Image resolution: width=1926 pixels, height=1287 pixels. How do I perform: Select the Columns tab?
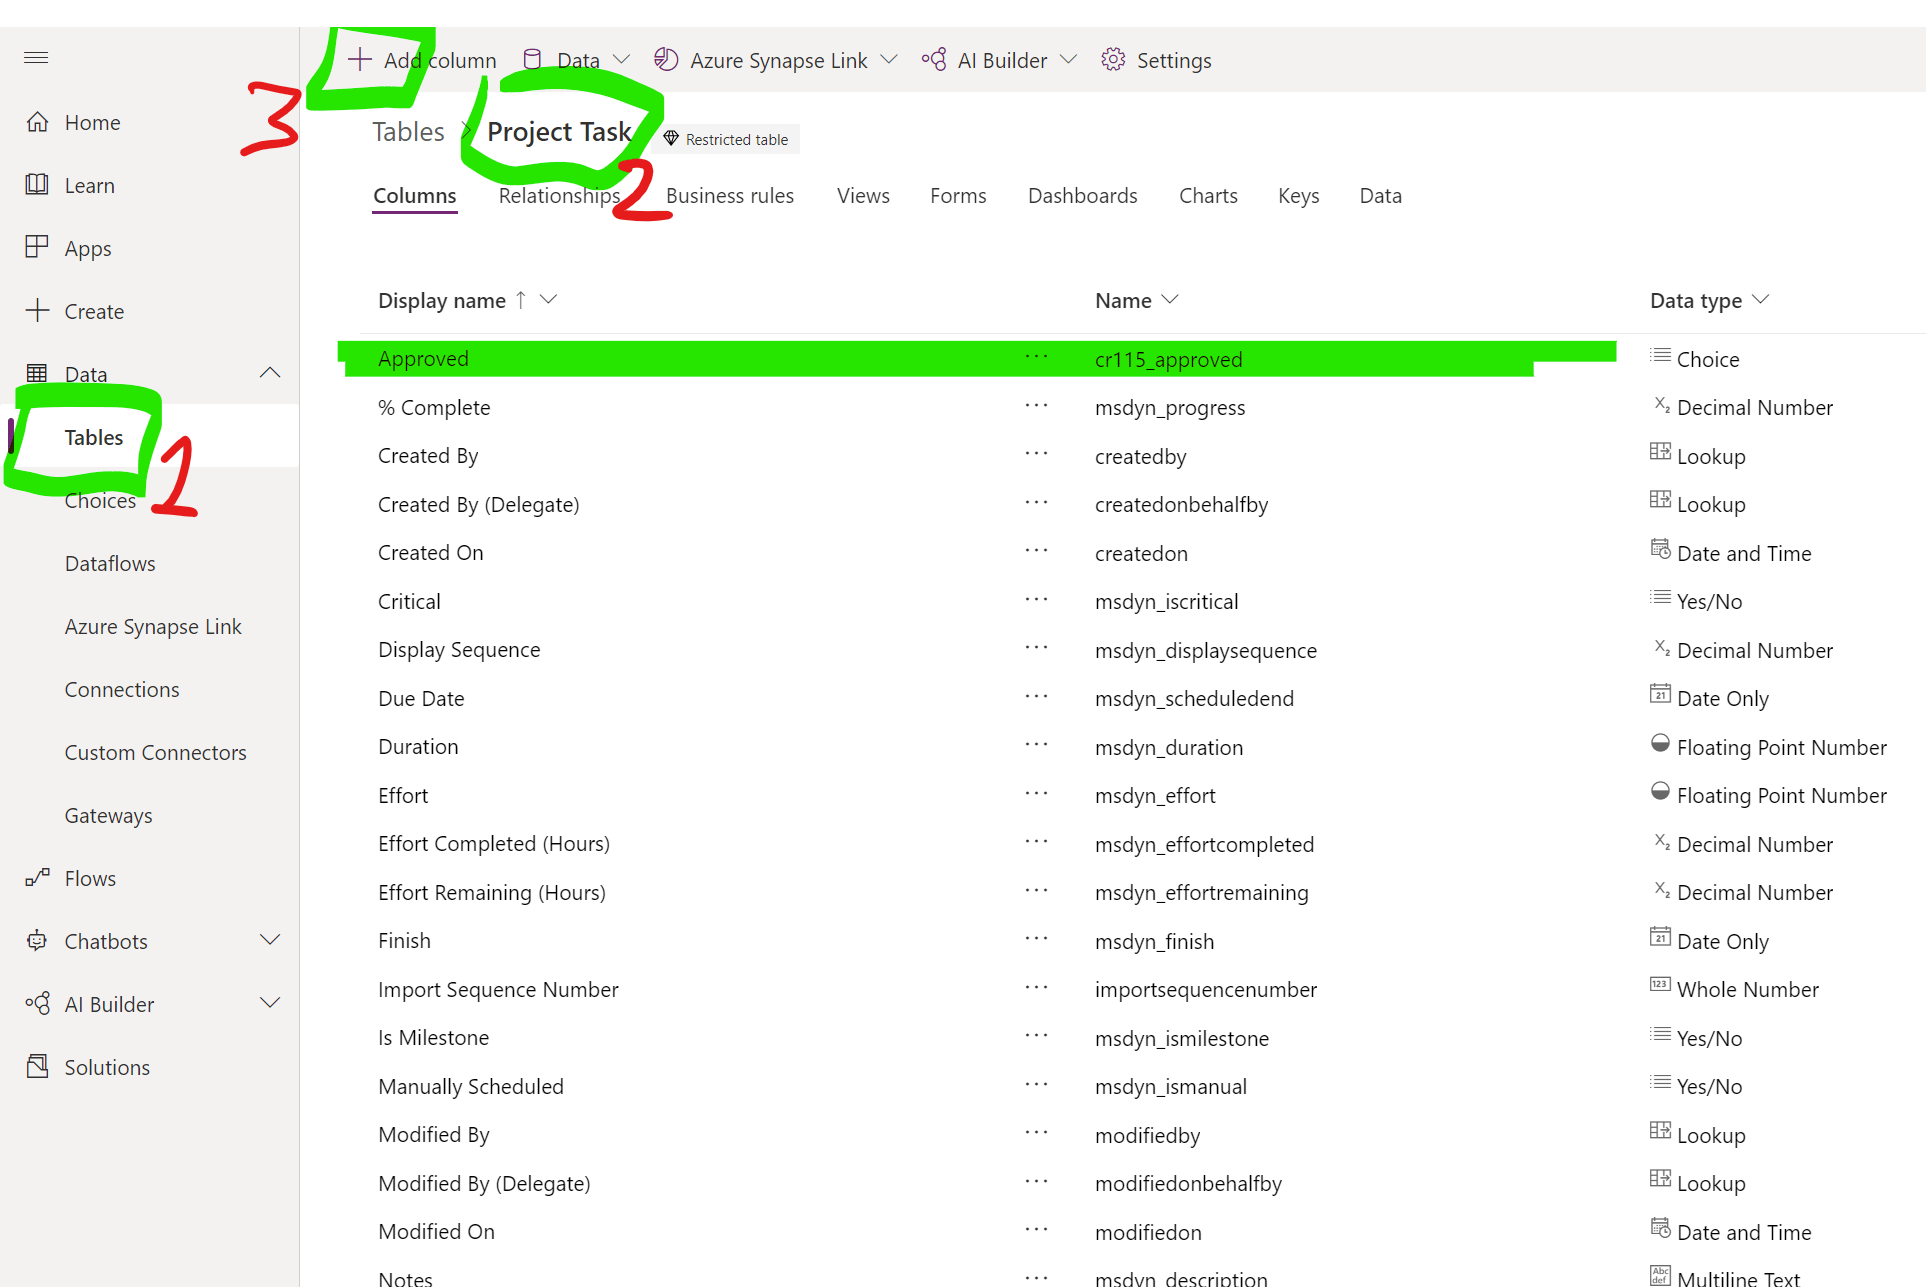point(415,196)
